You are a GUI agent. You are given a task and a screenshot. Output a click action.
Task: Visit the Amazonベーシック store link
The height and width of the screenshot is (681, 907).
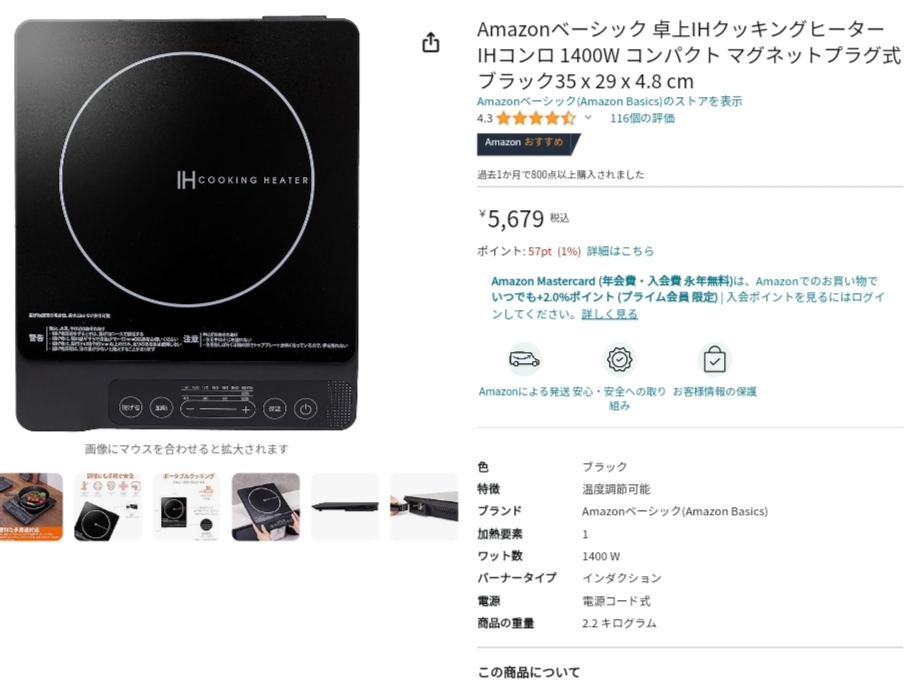tap(609, 101)
